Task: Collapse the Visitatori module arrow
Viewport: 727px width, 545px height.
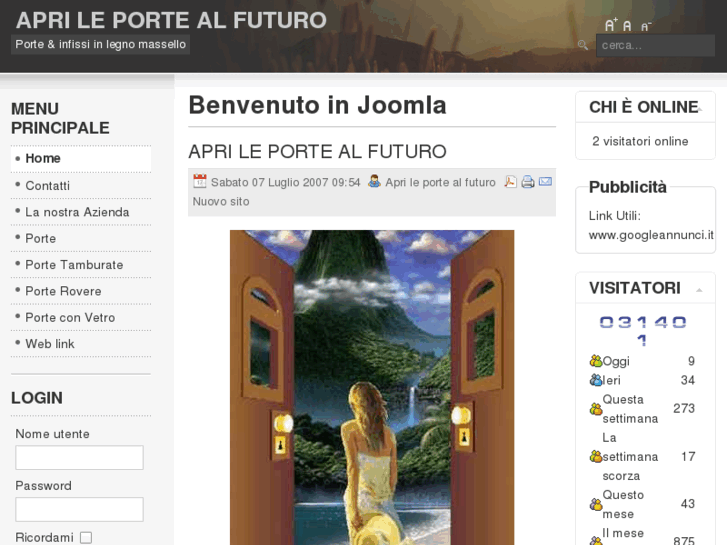Action: 699,290
